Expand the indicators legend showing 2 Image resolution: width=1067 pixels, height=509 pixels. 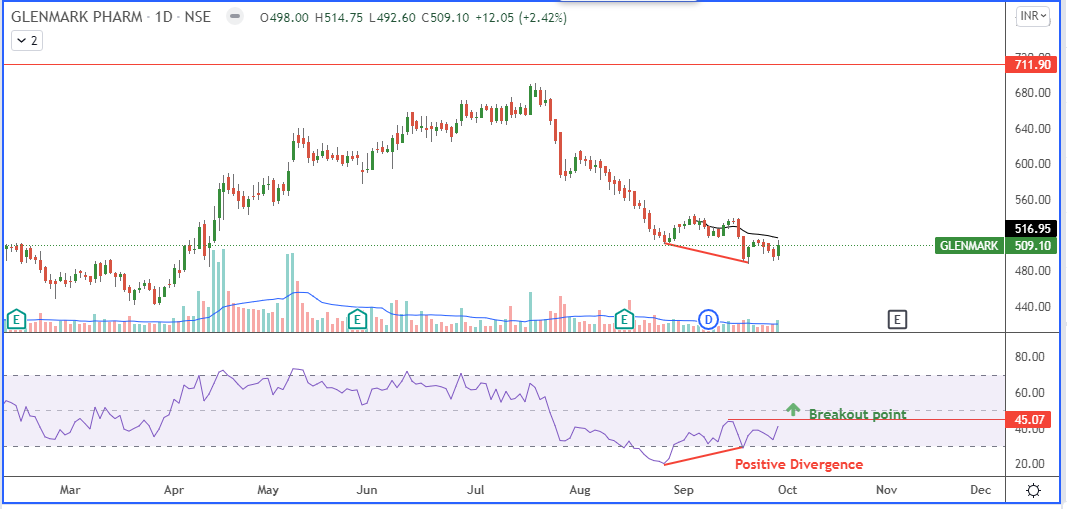click(x=27, y=42)
